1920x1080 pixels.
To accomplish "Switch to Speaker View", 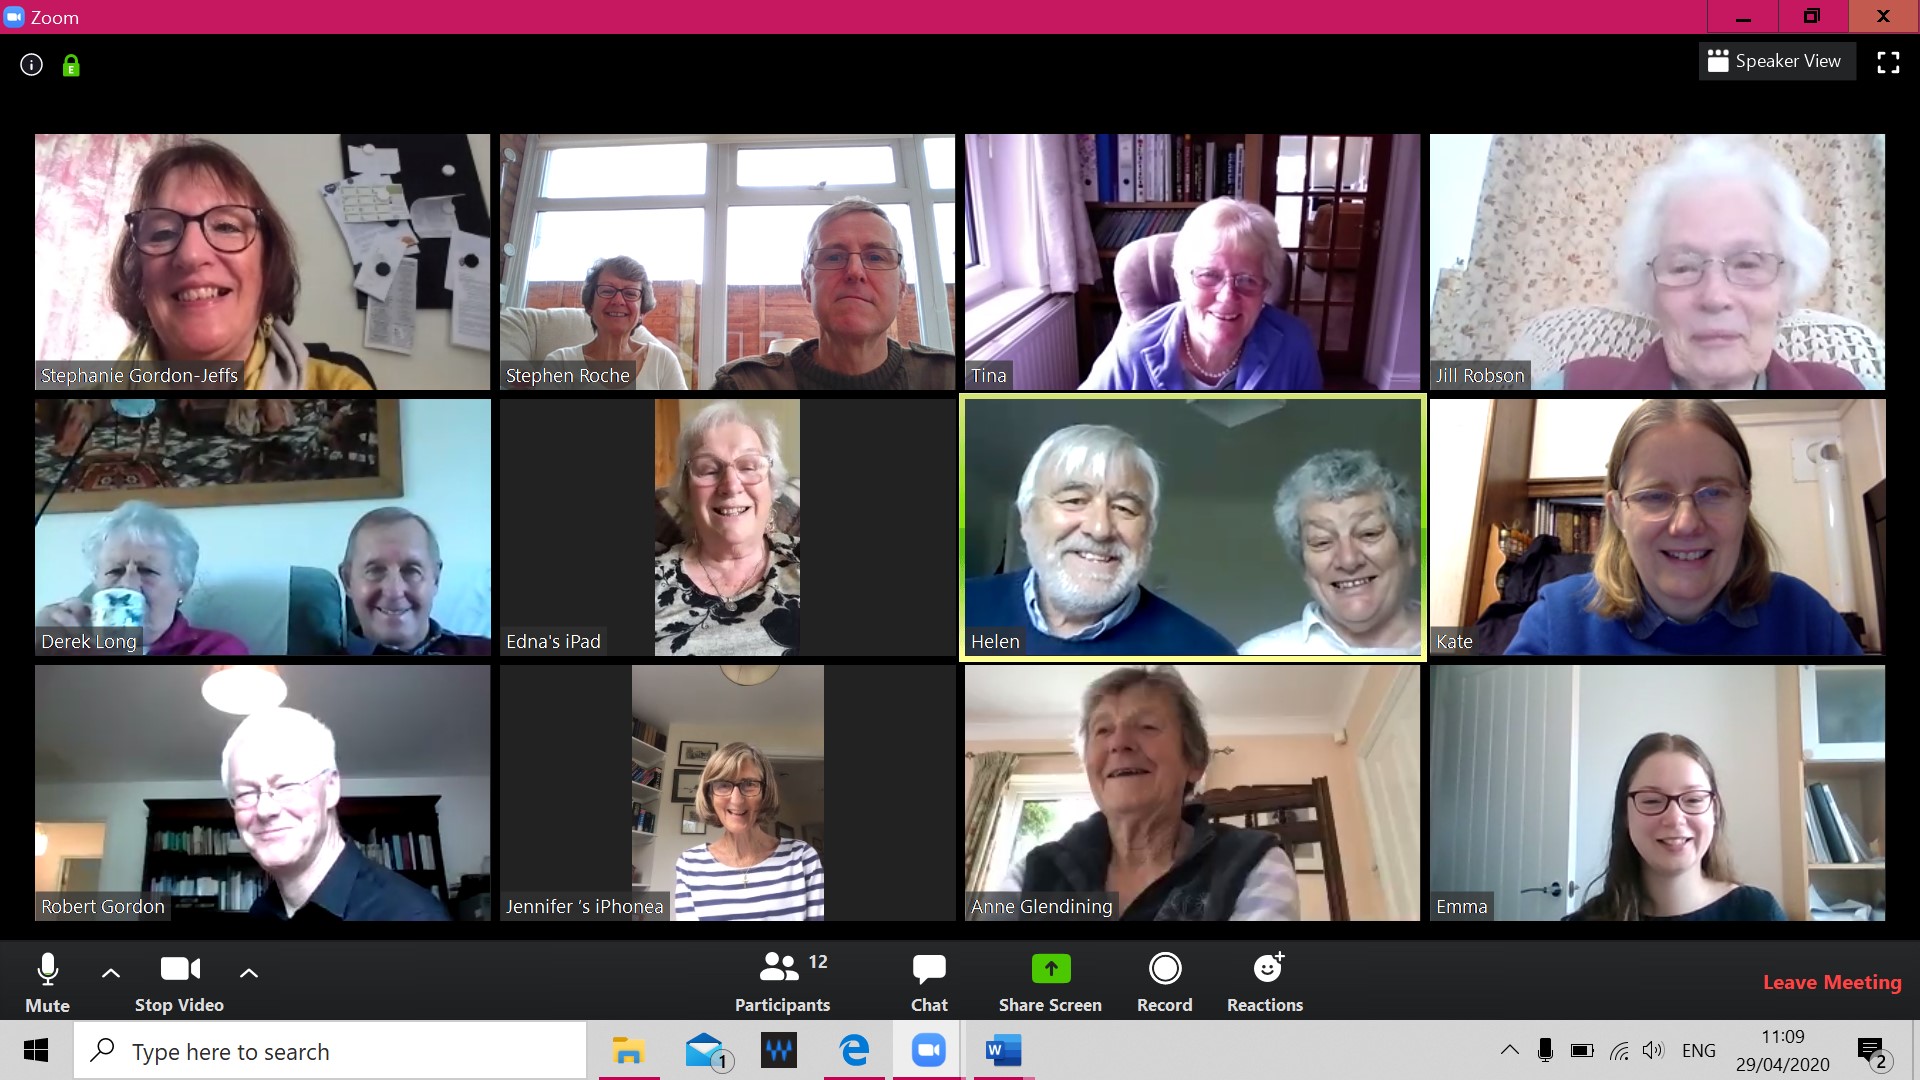I will click(x=1776, y=62).
